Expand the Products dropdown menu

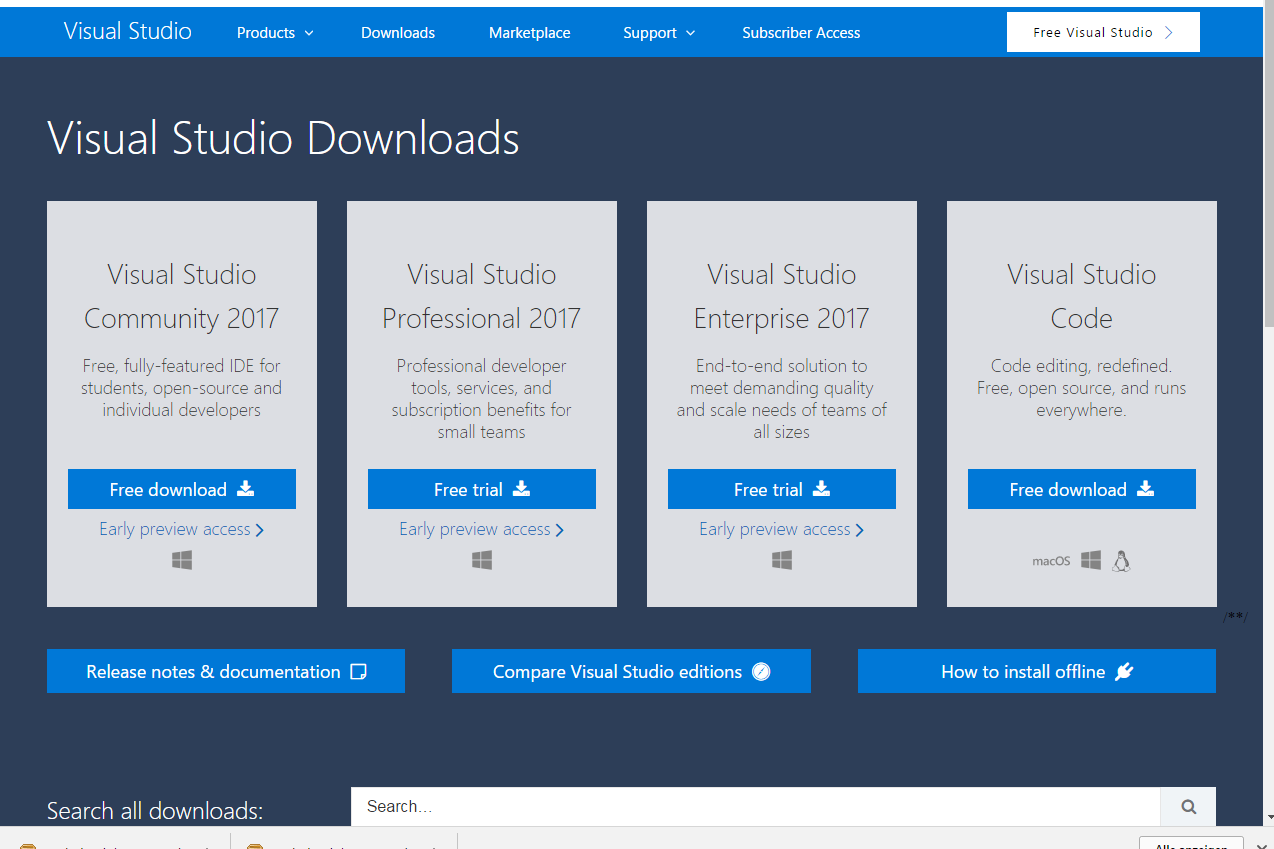275,33
